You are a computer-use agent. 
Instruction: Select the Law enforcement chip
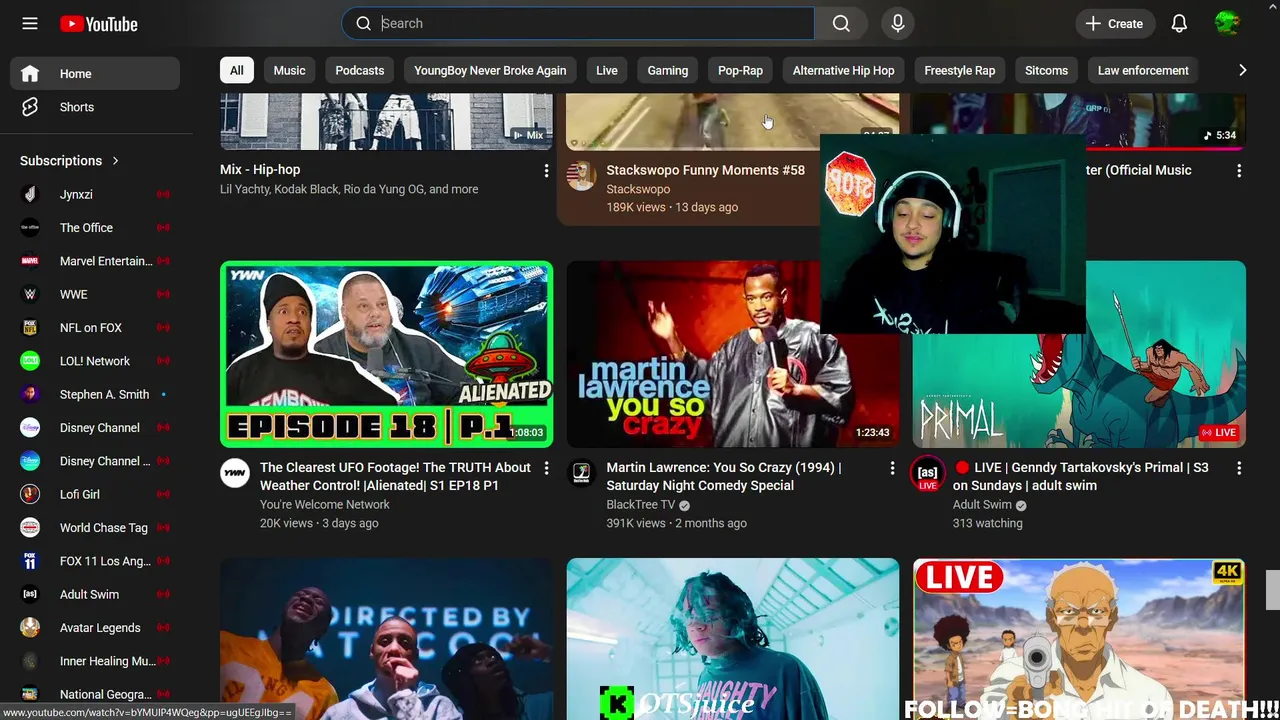1143,70
